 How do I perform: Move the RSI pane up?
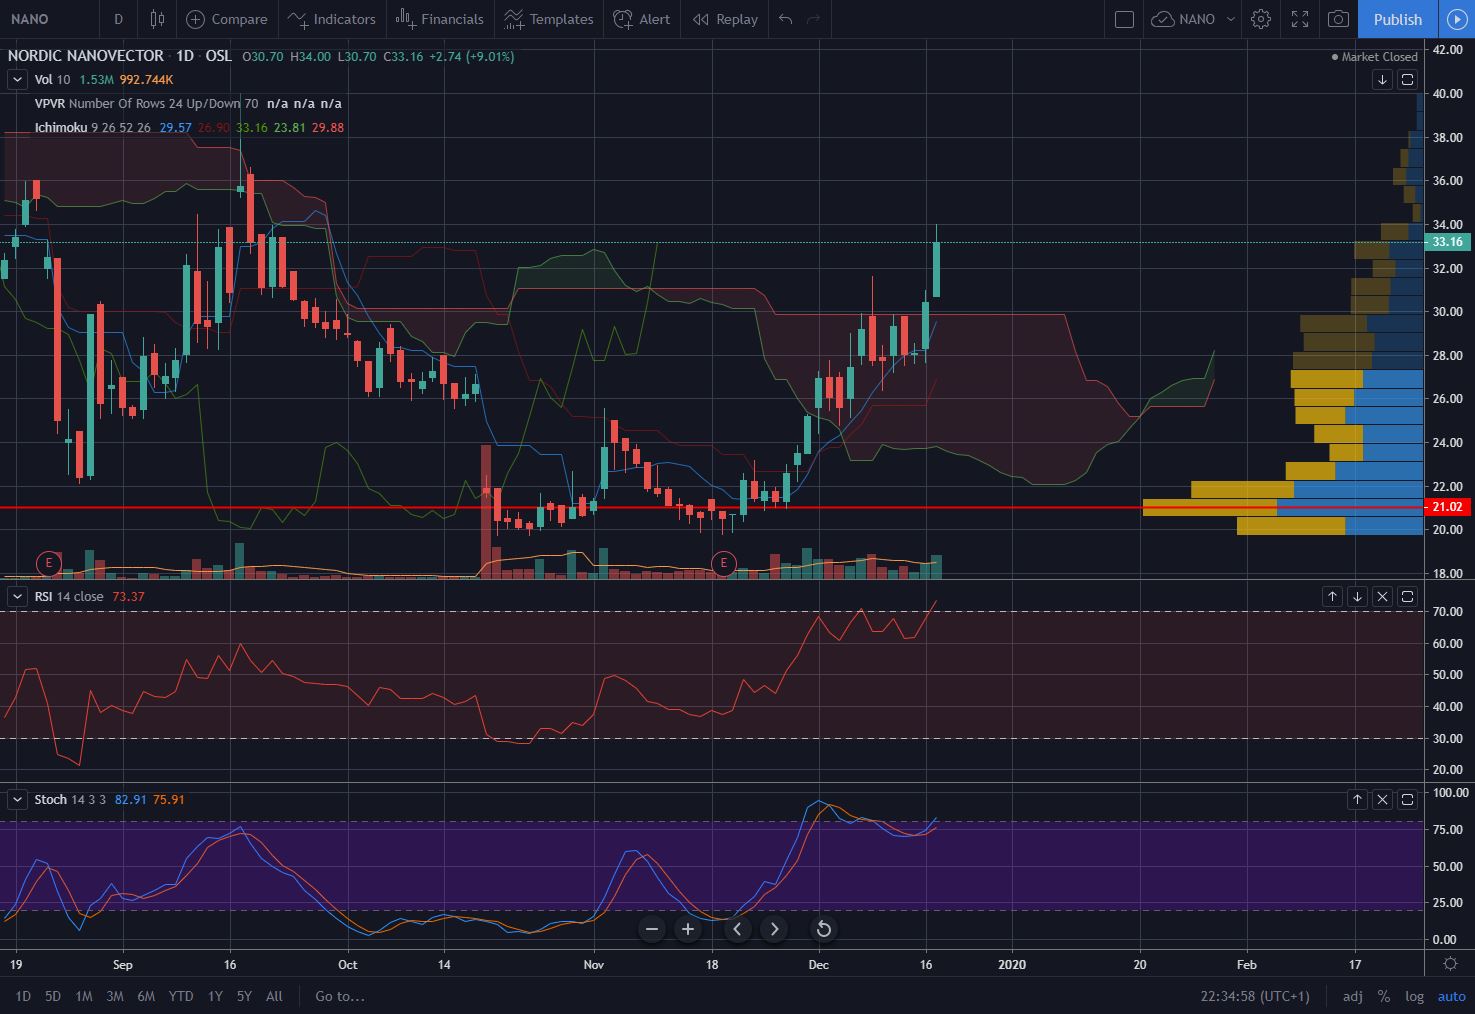point(1332,596)
